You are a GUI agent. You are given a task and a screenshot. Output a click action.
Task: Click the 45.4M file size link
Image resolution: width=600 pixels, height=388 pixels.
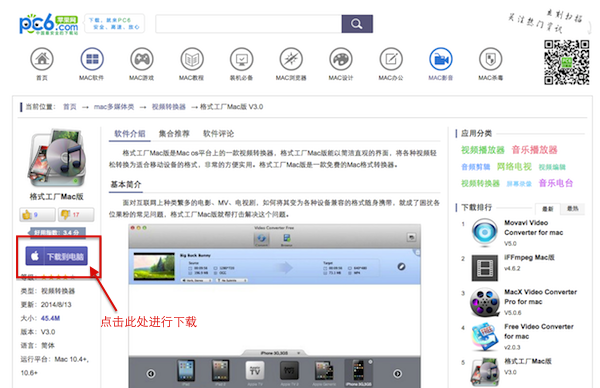coord(51,318)
